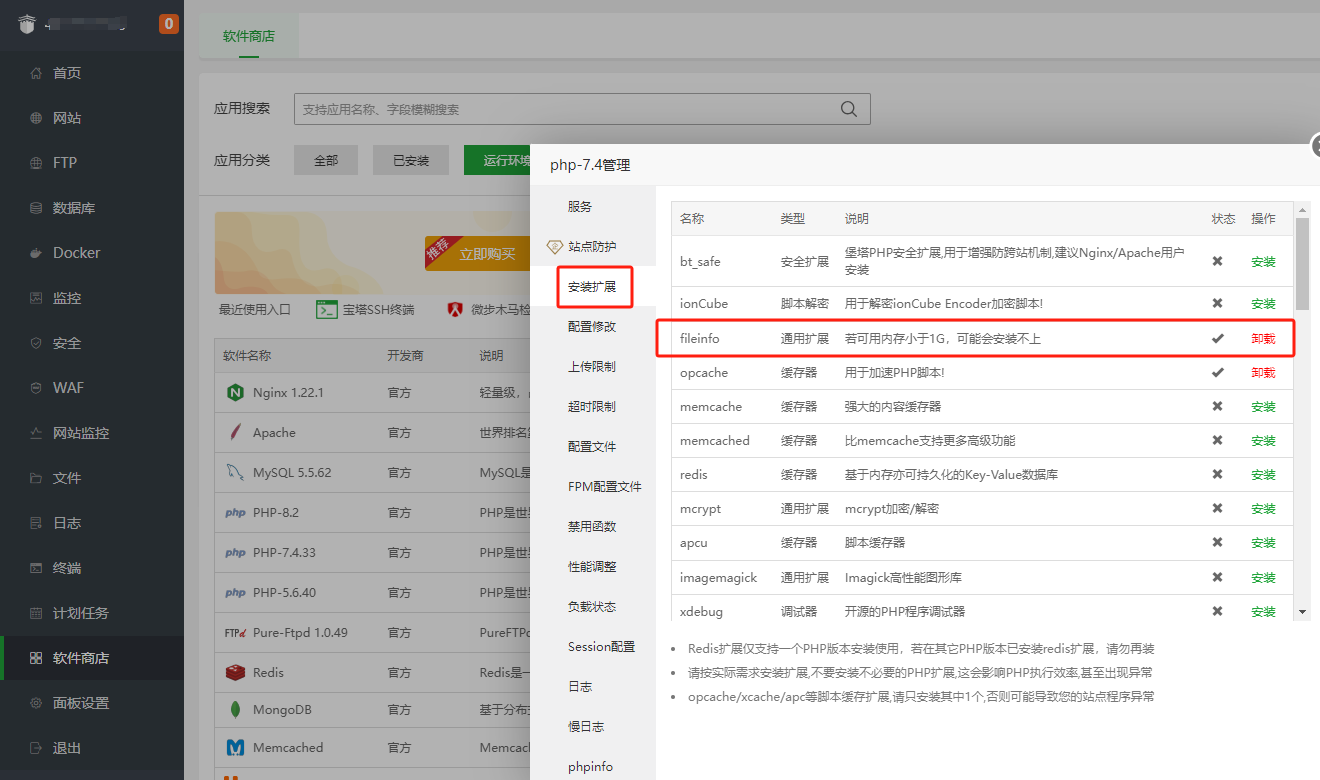Click the Apache feather icon
Screen dimensions: 1320x780
click(x=235, y=432)
